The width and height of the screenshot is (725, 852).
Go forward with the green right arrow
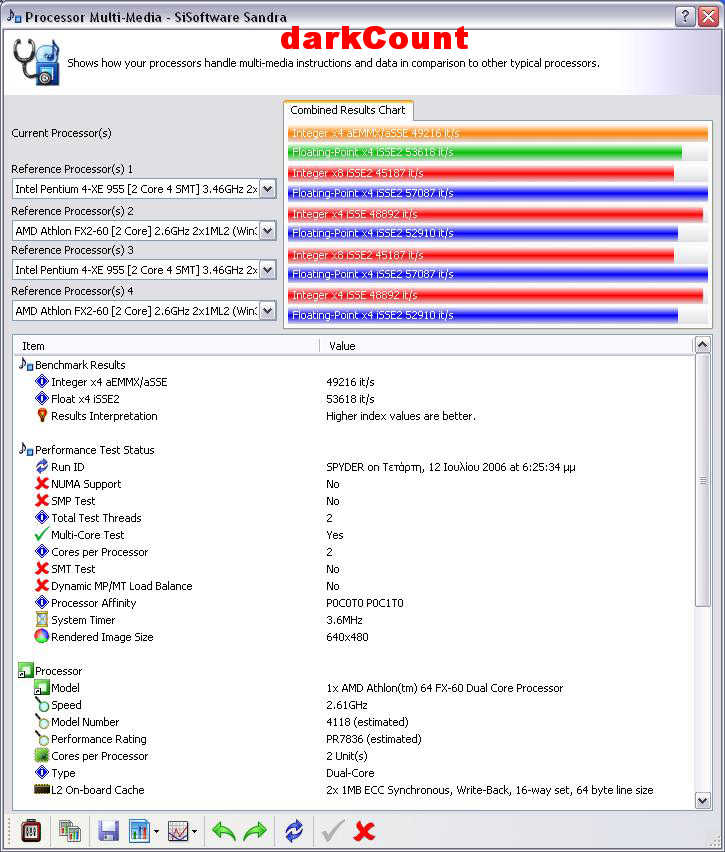tap(255, 831)
